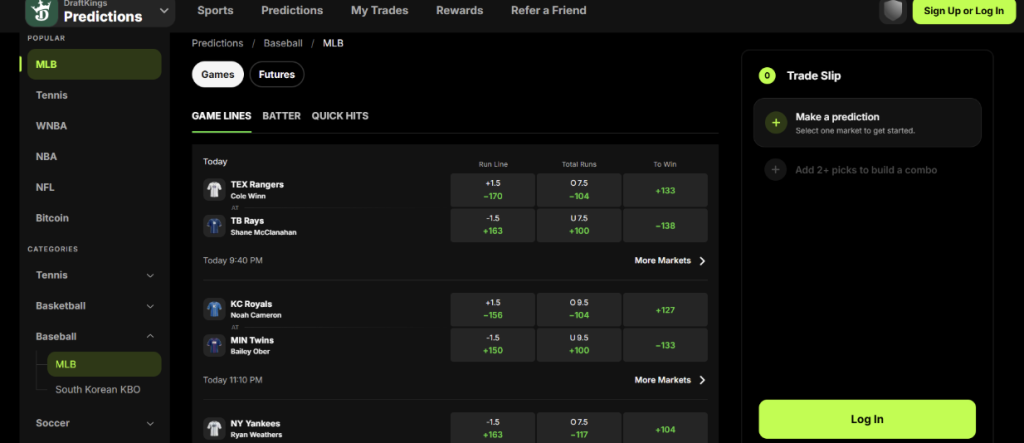Expand the Soccer category
The height and width of the screenshot is (443, 1024).
150,423
